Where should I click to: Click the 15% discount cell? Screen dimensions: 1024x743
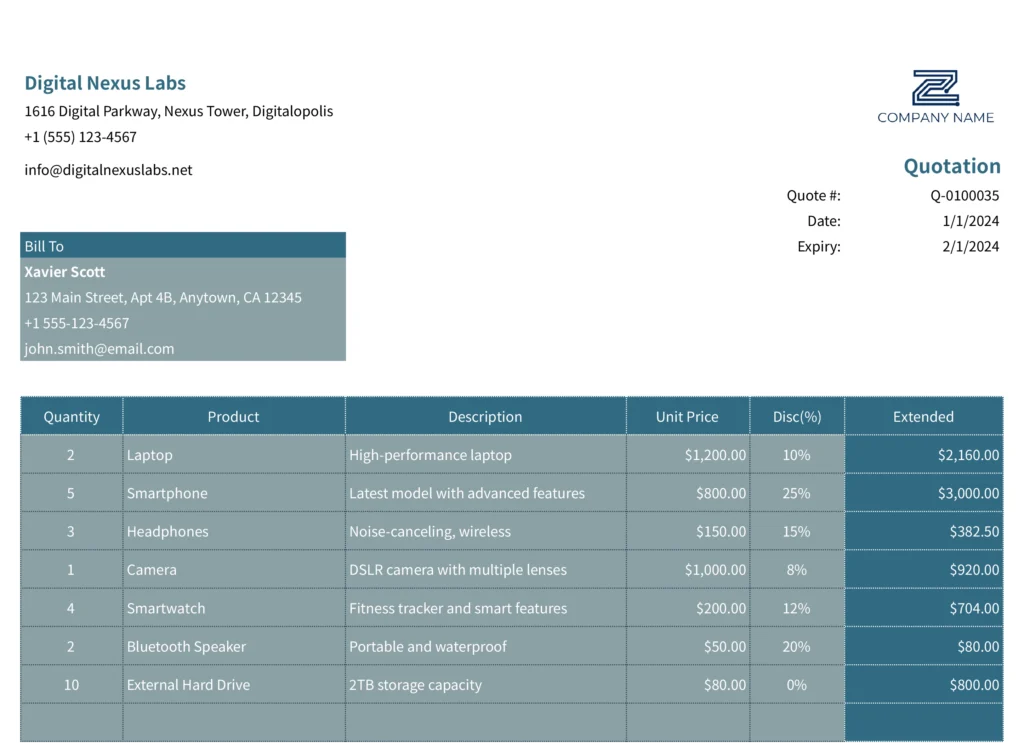point(797,531)
